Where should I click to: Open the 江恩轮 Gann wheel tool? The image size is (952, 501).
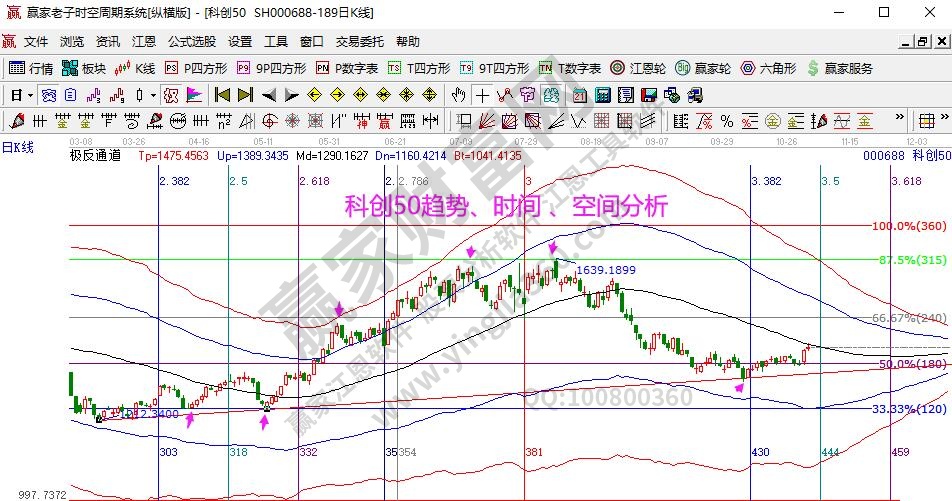pyautogui.click(x=638, y=68)
